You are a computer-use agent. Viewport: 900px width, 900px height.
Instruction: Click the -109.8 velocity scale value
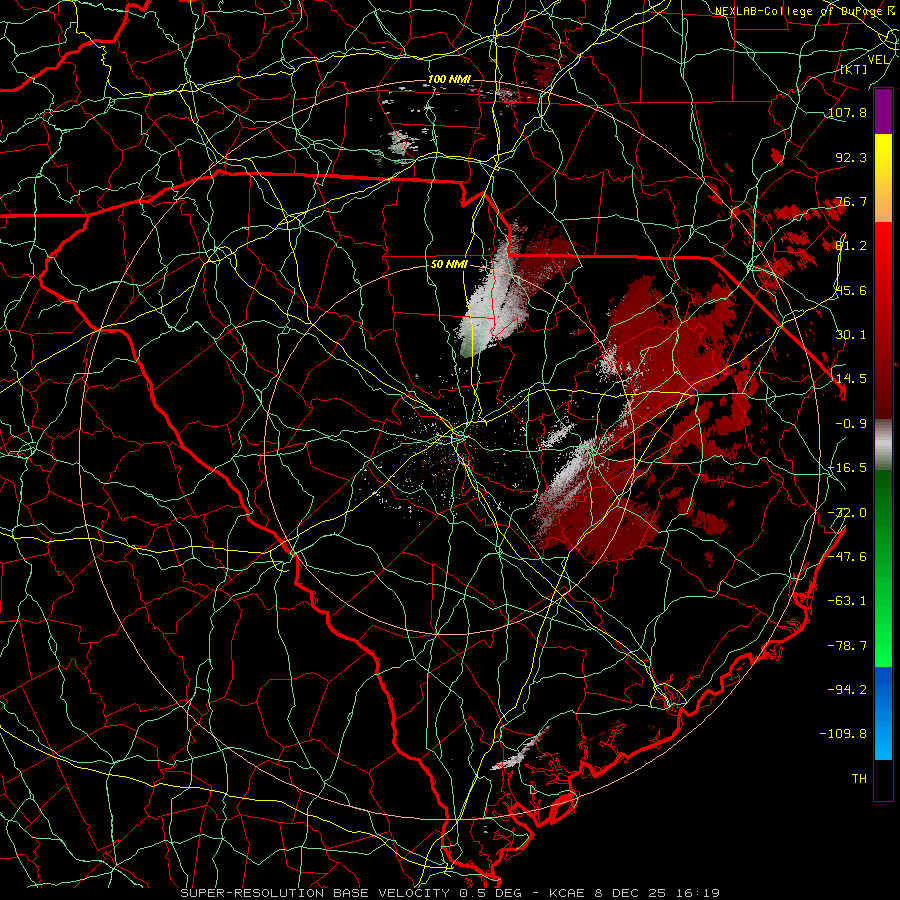click(844, 734)
